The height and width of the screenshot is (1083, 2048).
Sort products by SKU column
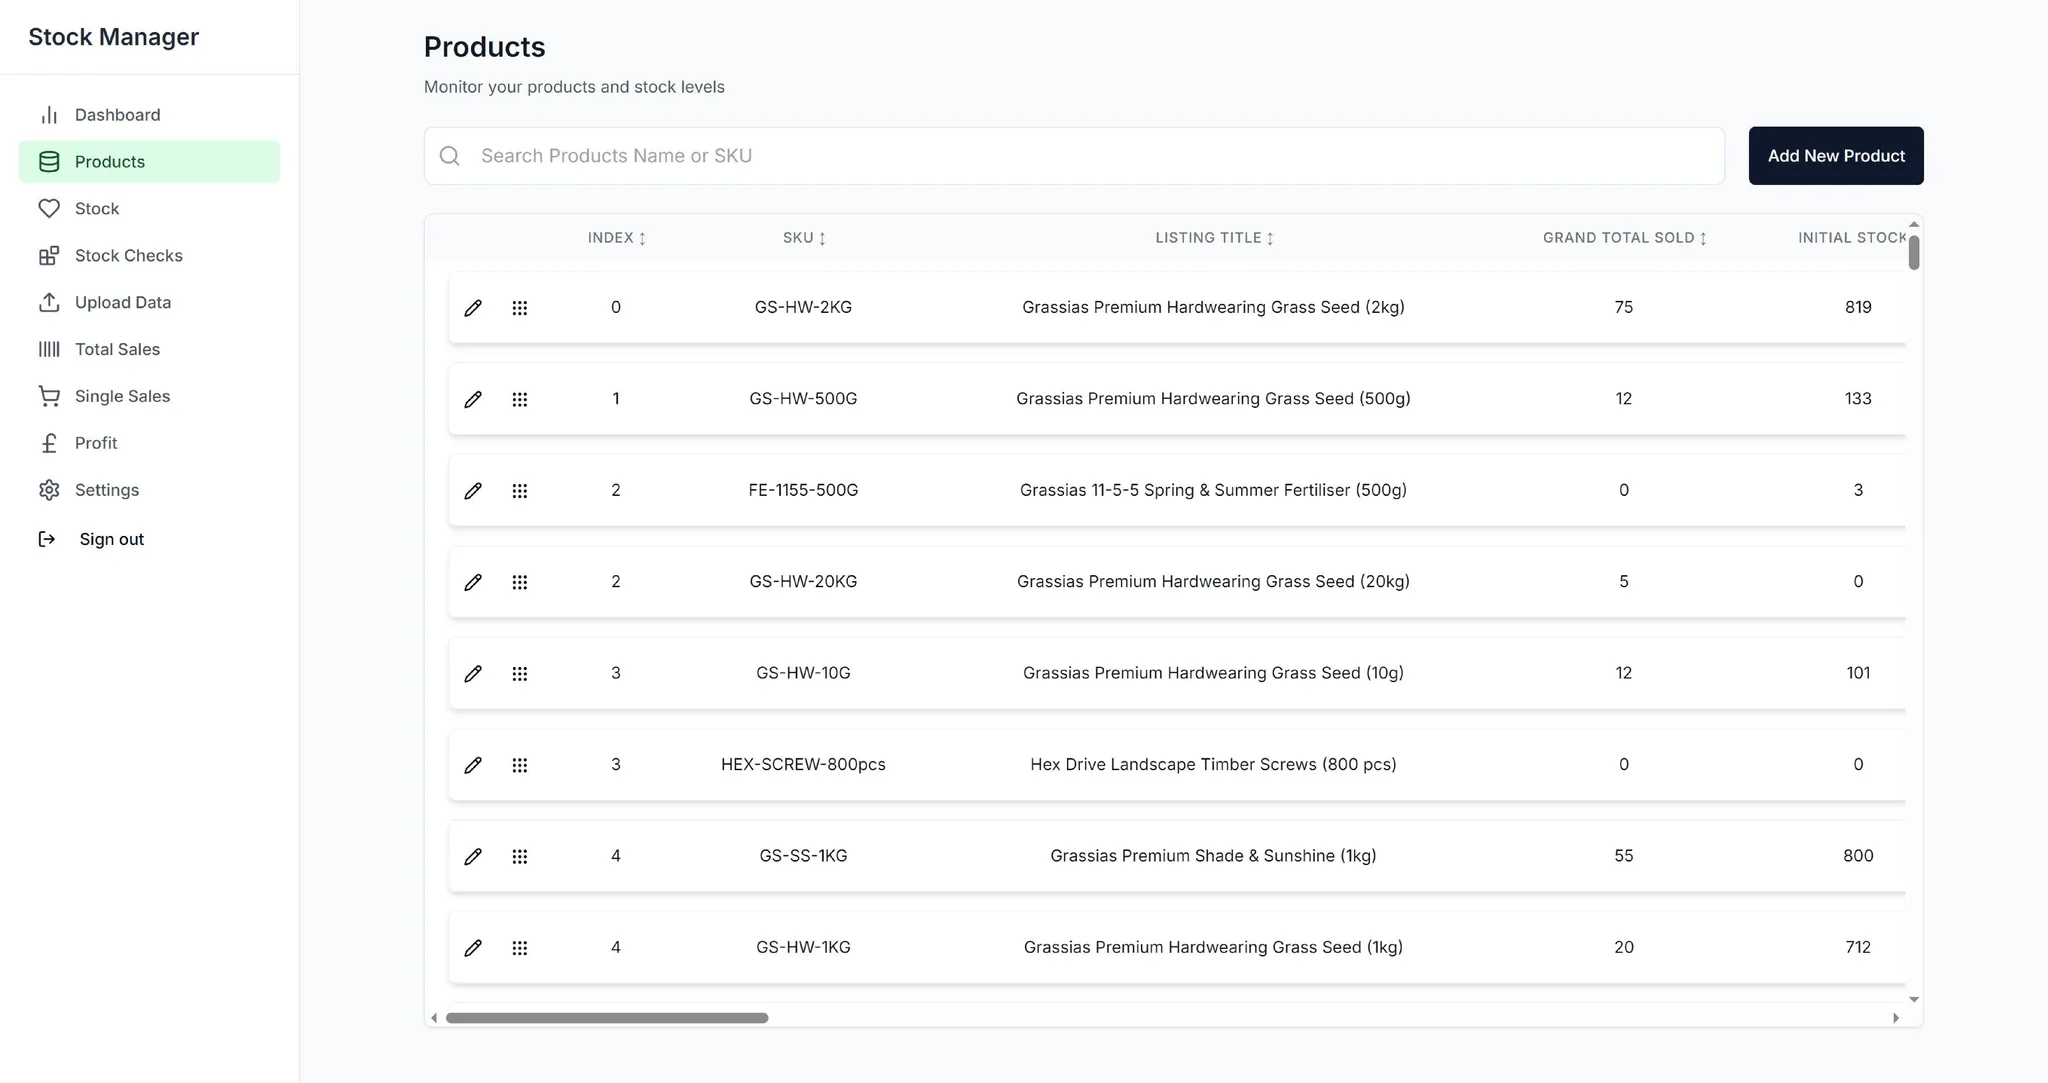(804, 238)
